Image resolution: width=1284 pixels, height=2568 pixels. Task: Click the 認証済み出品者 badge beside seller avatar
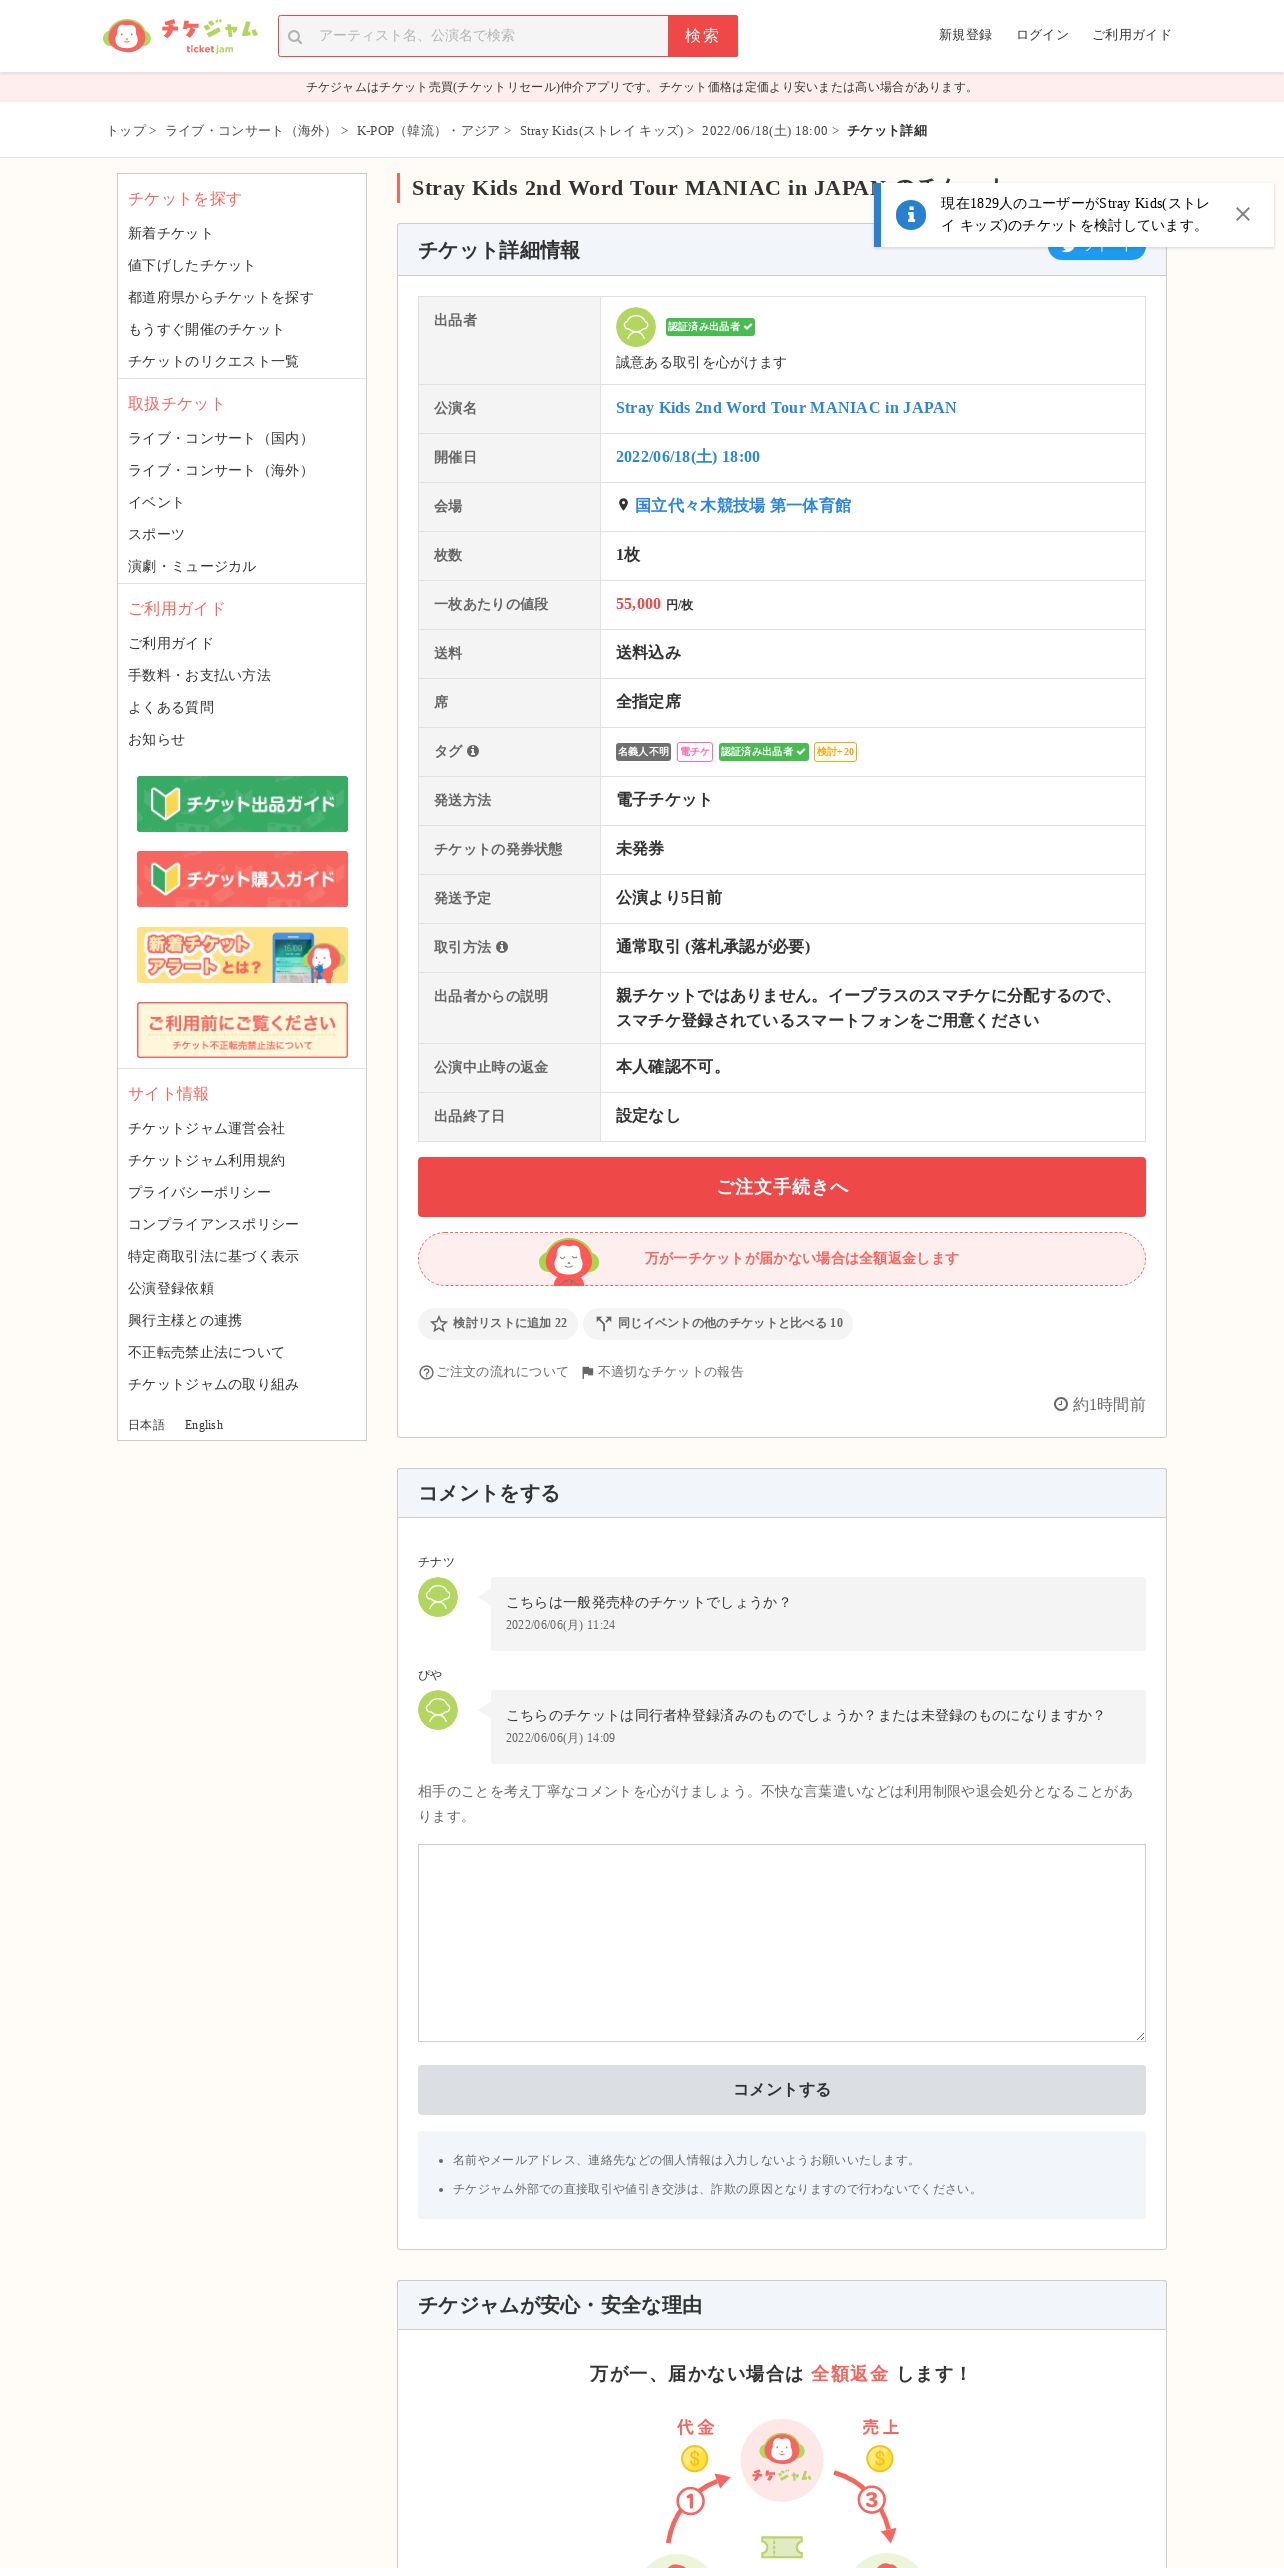[x=710, y=327]
